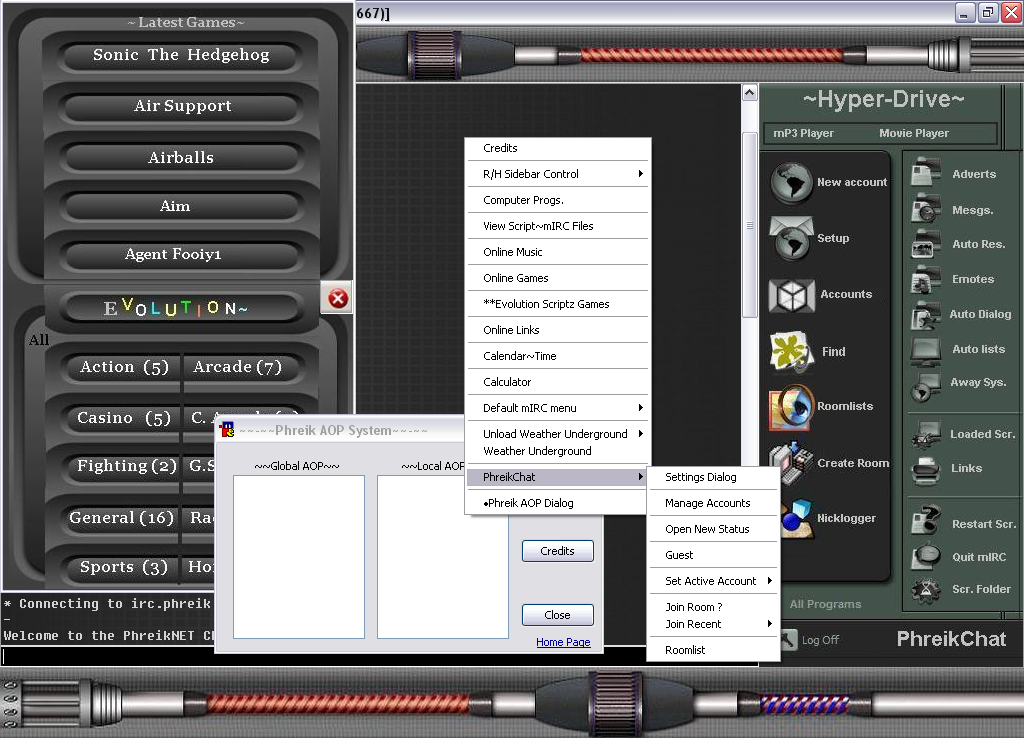Choose Guest in PhreikChat submenu
Viewport: 1024px width, 738px height.
pyautogui.click(x=713, y=555)
